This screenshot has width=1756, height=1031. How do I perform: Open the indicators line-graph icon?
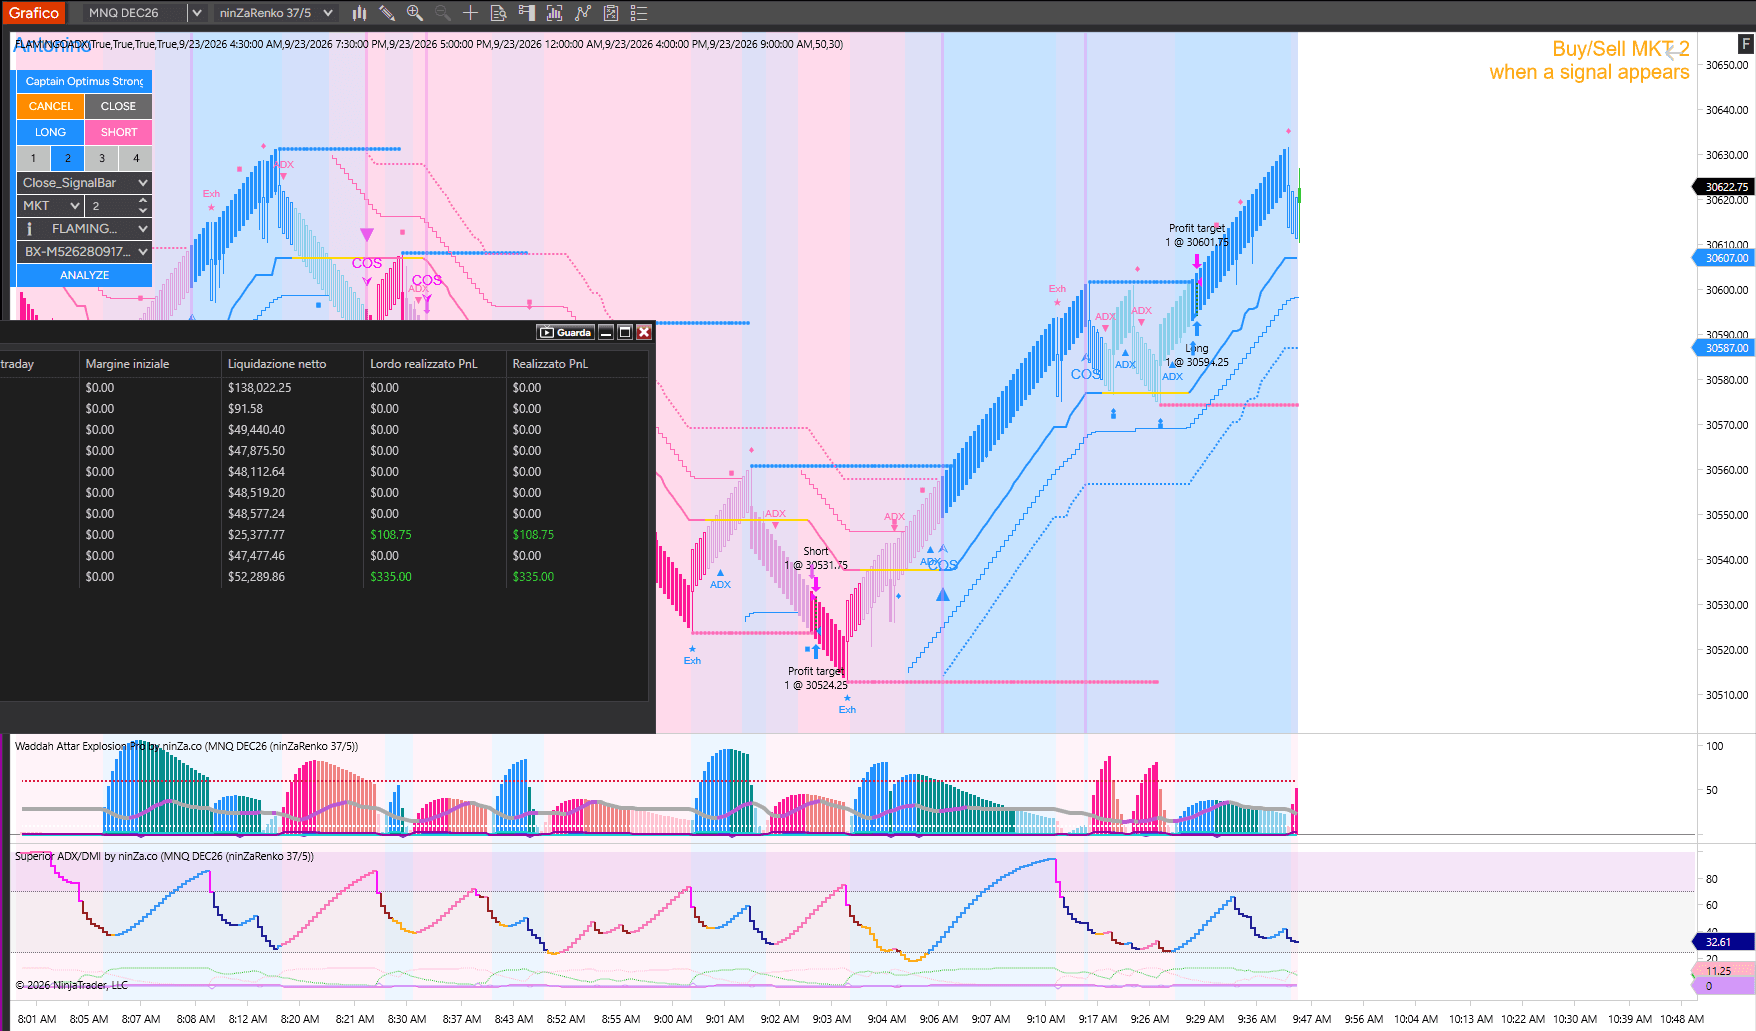(x=582, y=13)
